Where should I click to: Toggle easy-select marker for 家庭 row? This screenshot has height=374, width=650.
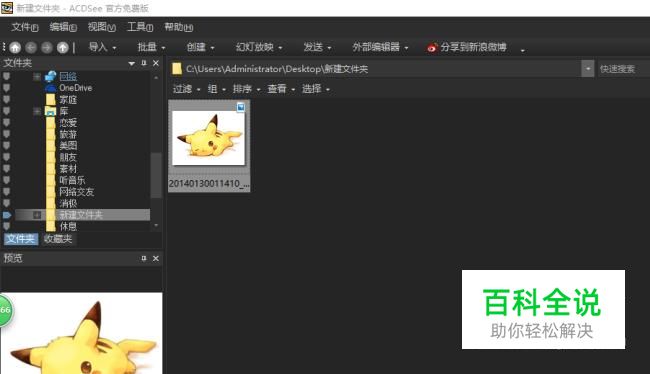tap(6, 100)
